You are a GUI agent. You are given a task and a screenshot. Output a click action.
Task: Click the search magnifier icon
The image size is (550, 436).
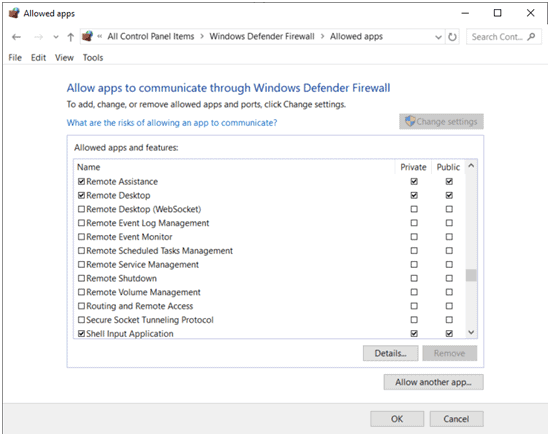coord(531,36)
